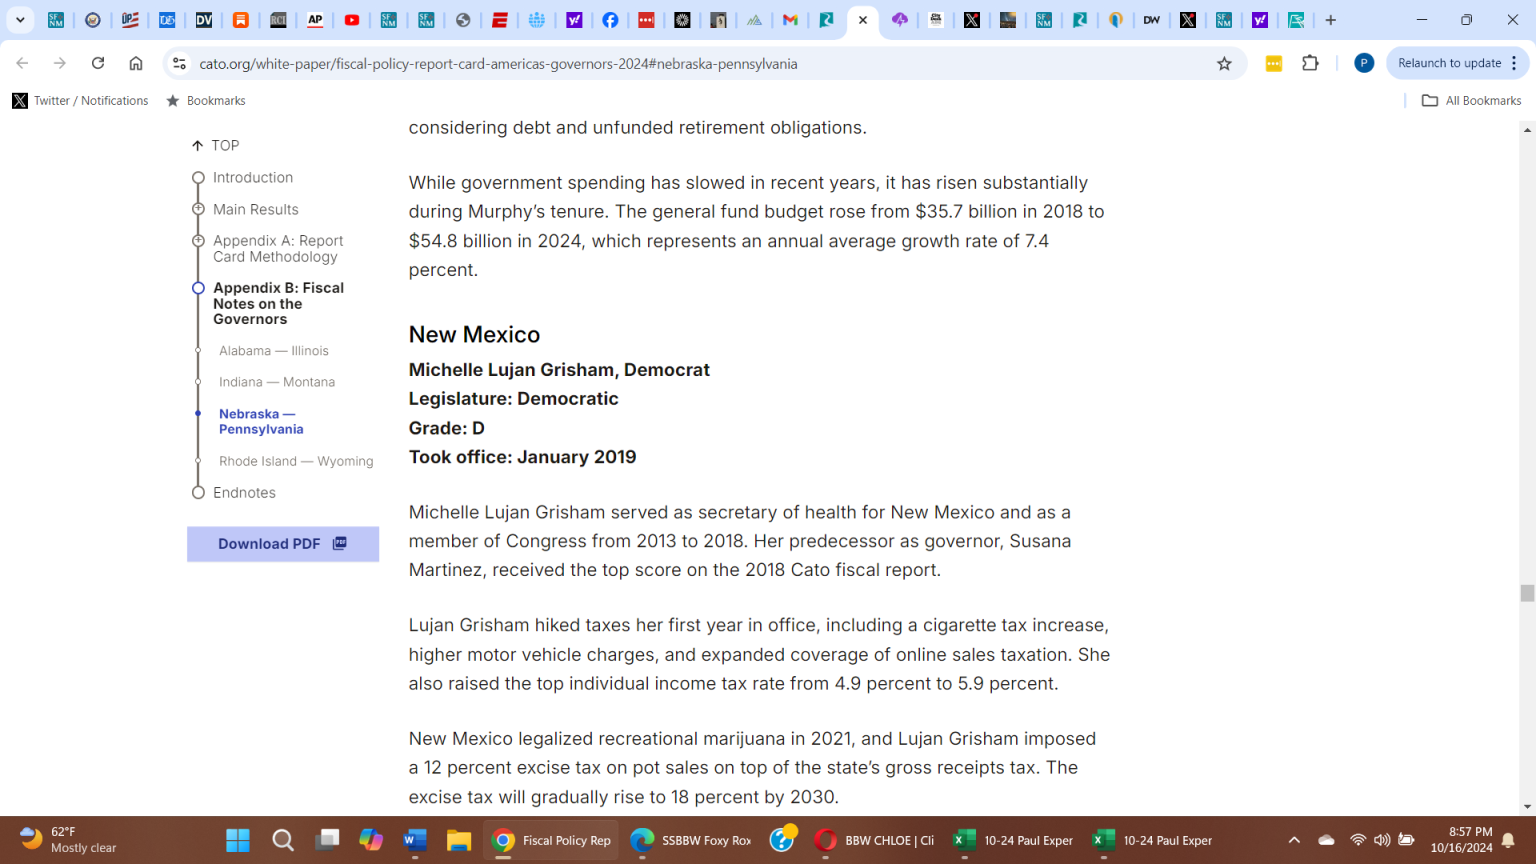Show hidden system tray icons chevron

click(x=1294, y=840)
